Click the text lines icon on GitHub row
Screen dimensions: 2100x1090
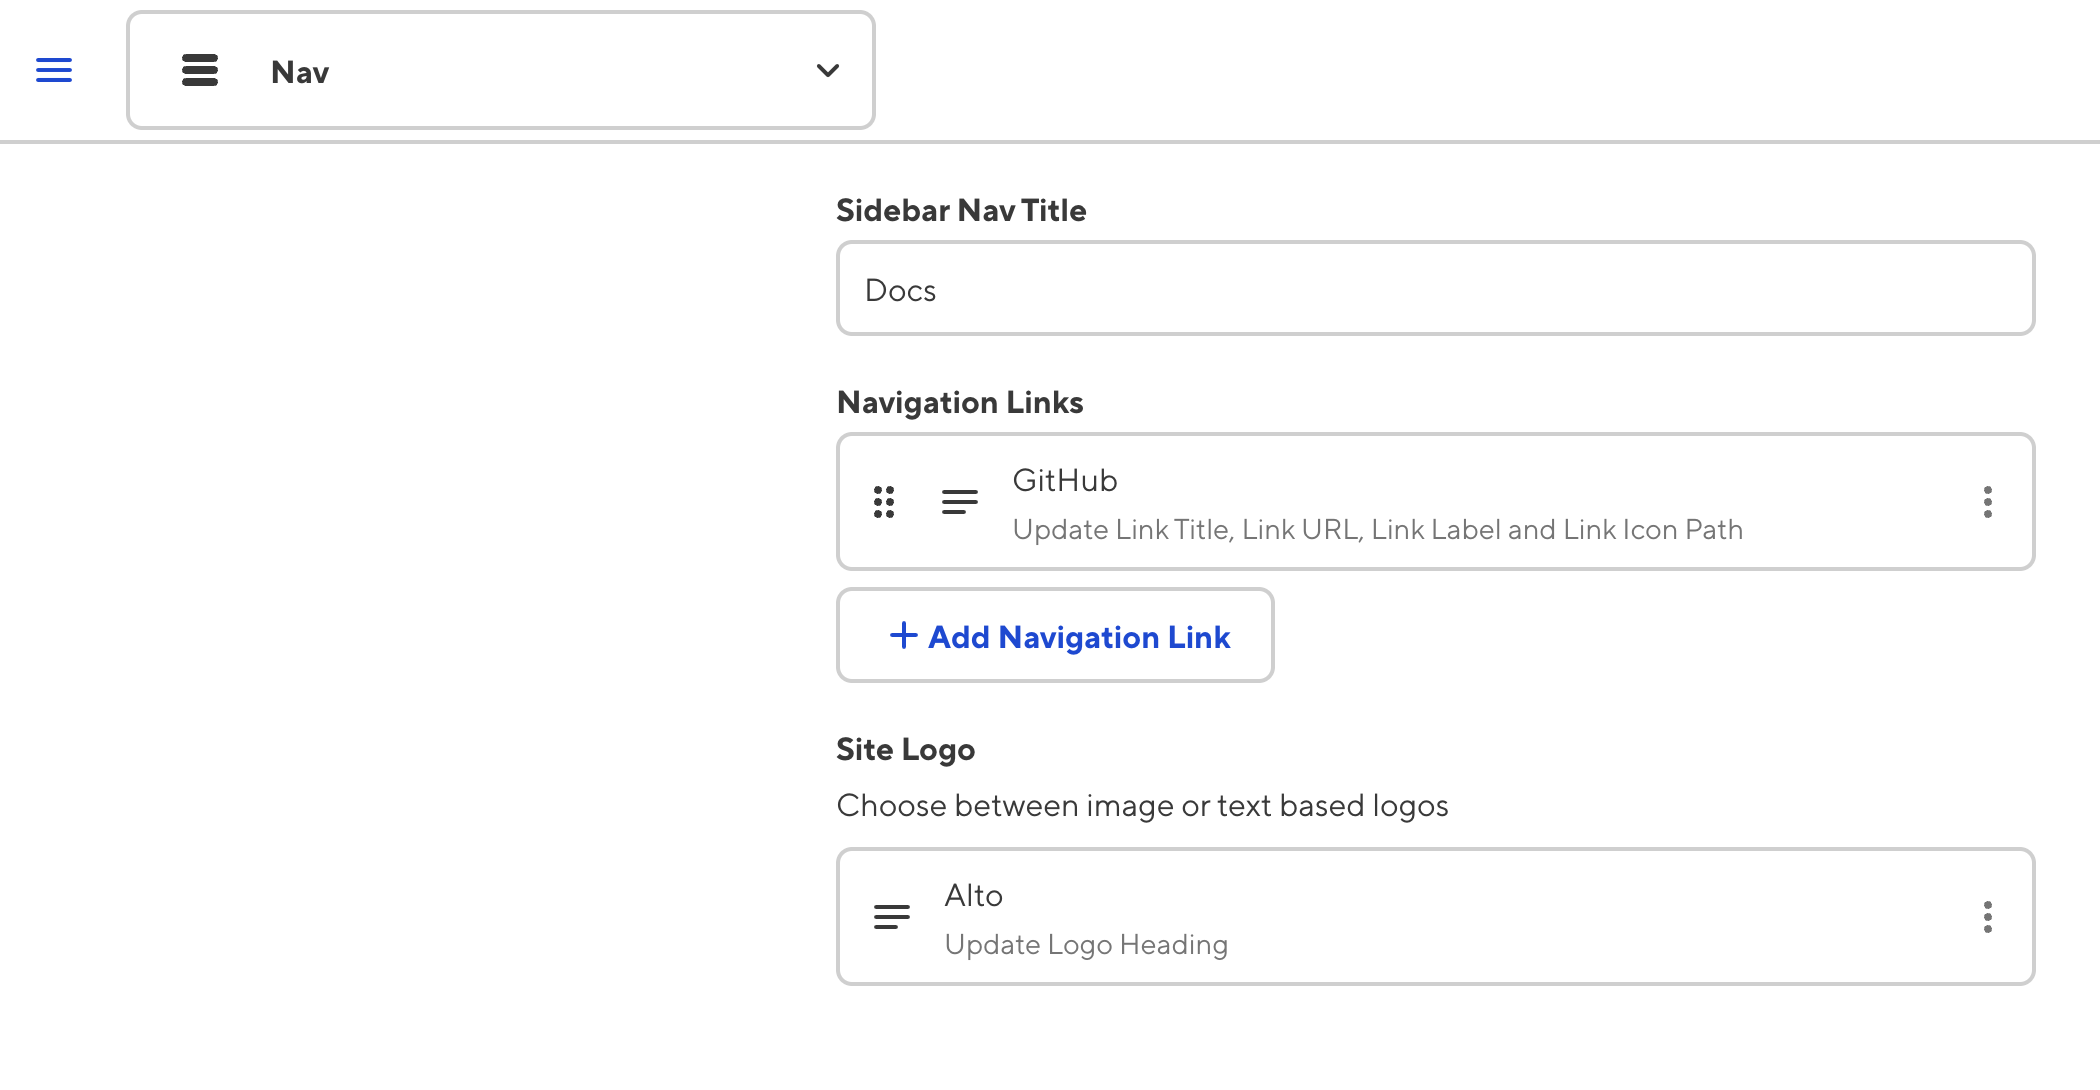tap(959, 501)
